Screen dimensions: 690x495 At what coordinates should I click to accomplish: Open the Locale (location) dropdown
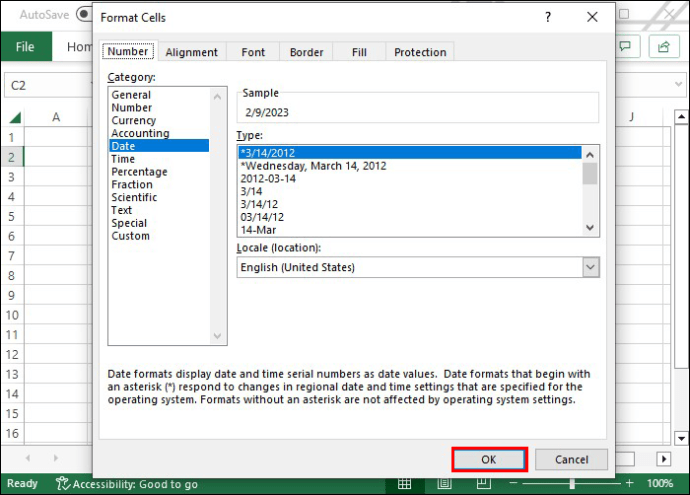(x=590, y=267)
